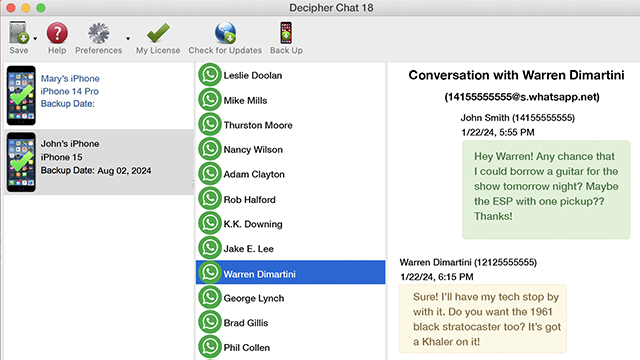Click the Check for Updates globe icon

pyautogui.click(x=225, y=33)
